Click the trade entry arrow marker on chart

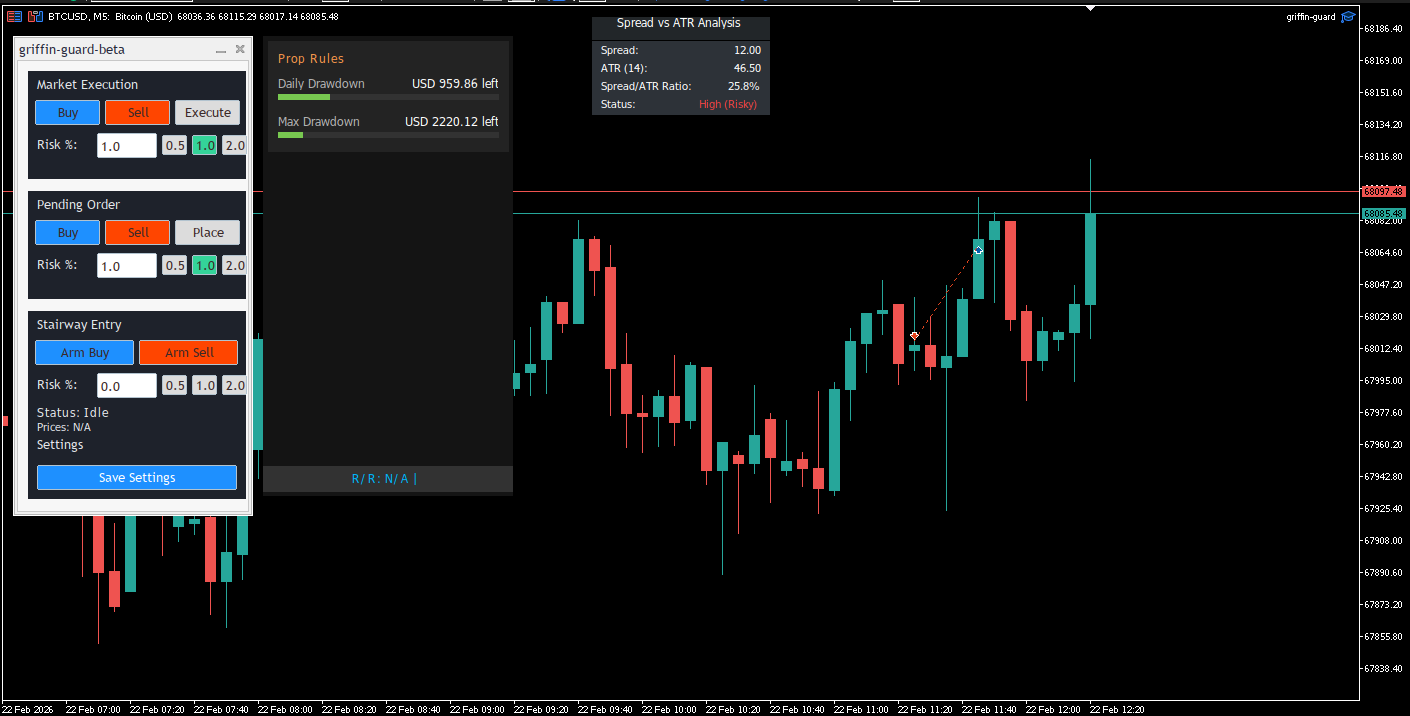pos(914,336)
